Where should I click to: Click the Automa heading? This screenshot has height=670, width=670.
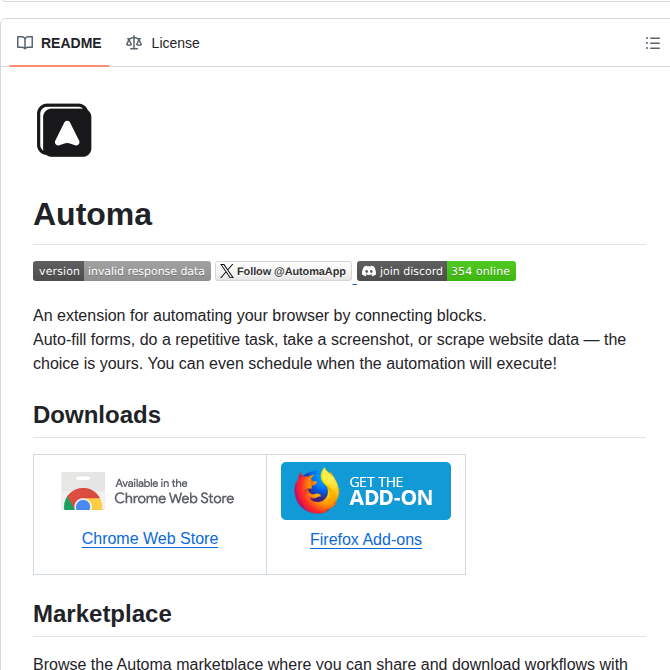(x=93, y=214)
